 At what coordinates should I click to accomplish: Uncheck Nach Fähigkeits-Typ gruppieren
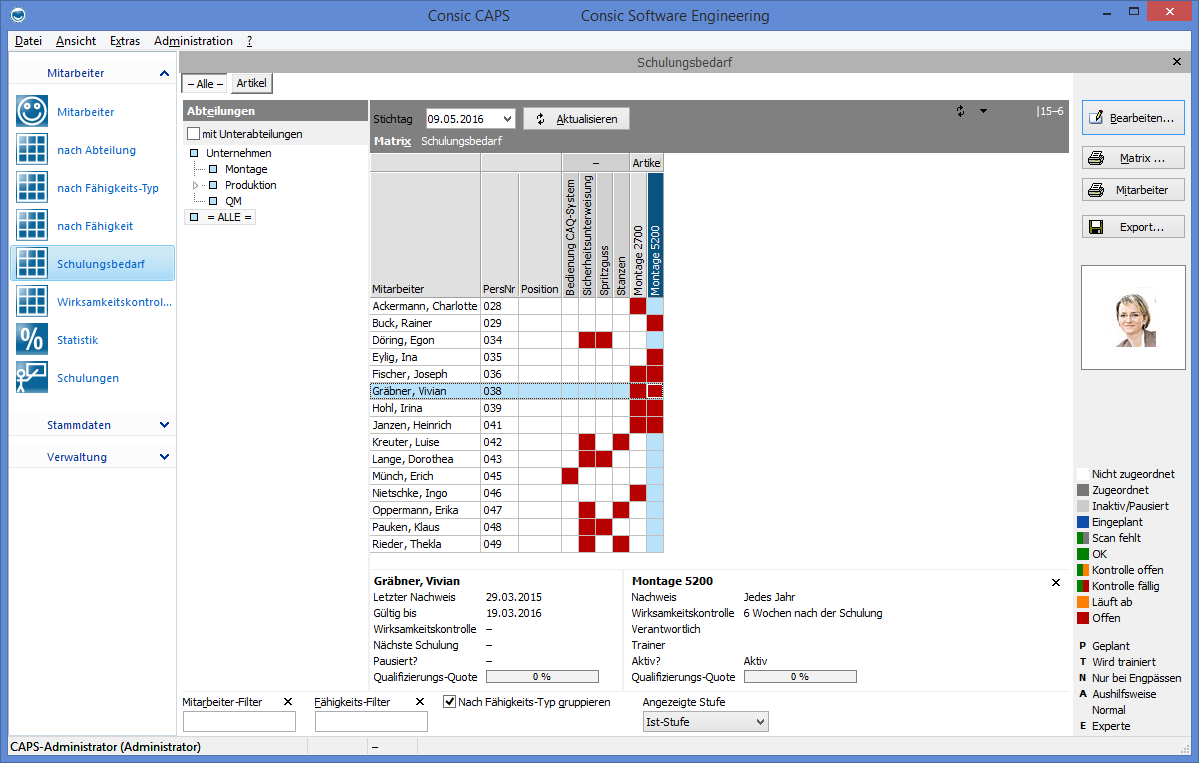(x=450, y=702)
